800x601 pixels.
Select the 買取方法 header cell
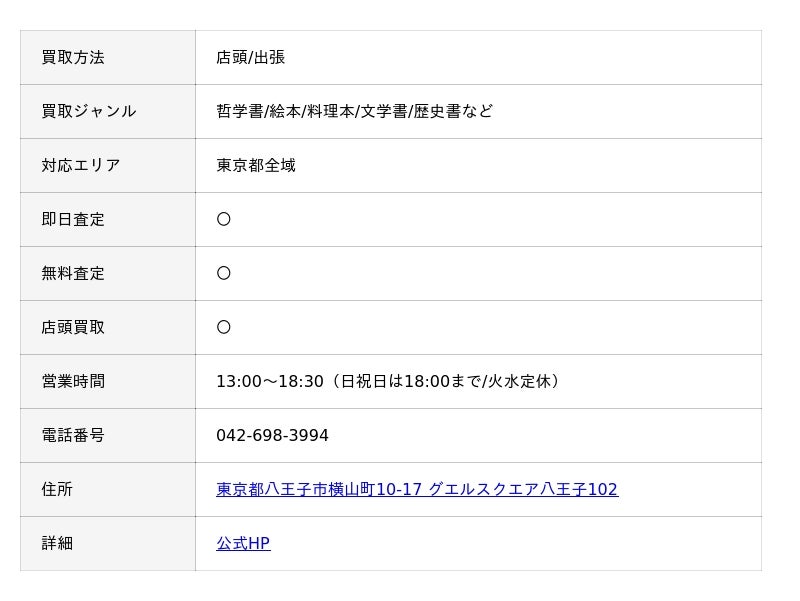[x=108, y=57]
